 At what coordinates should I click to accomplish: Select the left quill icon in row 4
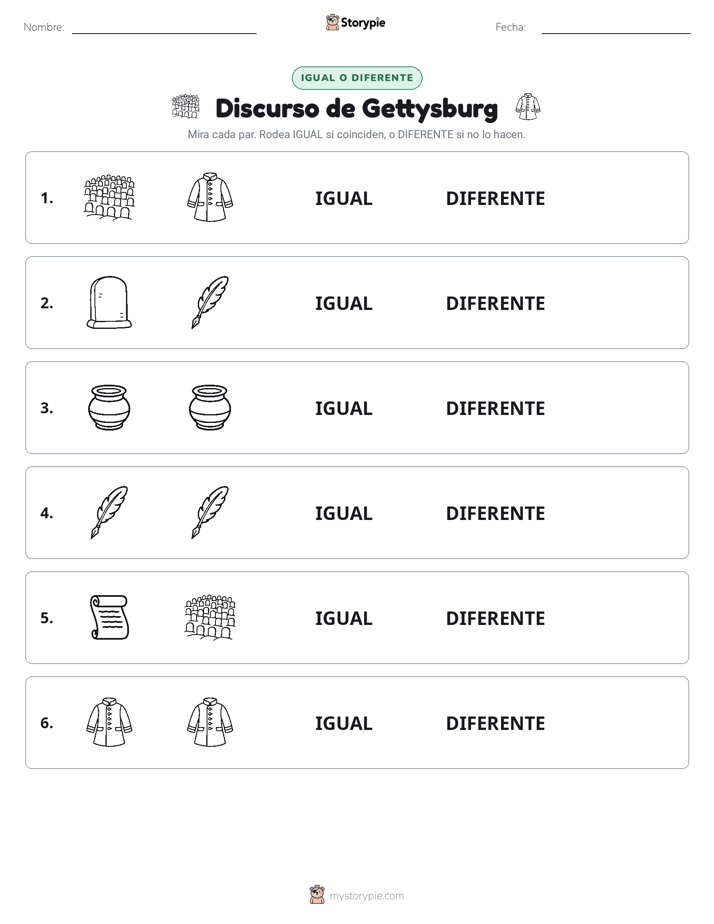tap(109, 512)
